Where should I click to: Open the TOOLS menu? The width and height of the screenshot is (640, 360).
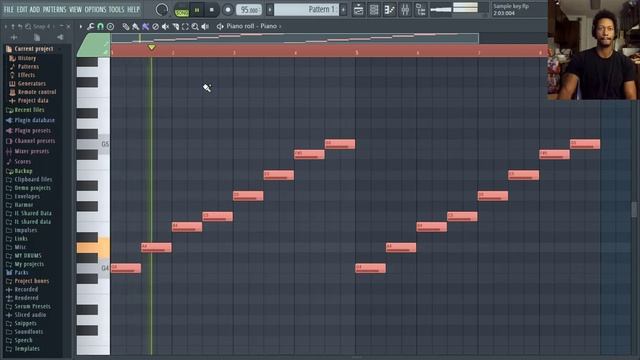point(116,9)
